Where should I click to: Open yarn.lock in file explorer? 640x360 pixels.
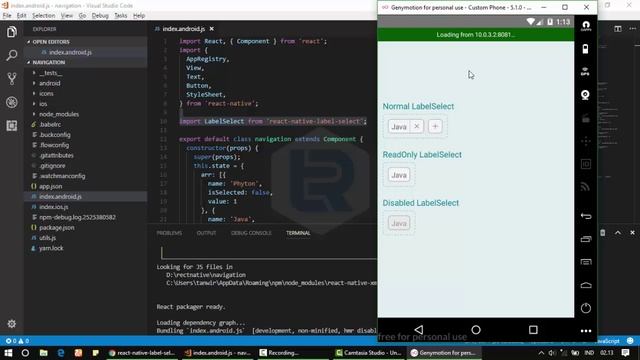(51, 248)
